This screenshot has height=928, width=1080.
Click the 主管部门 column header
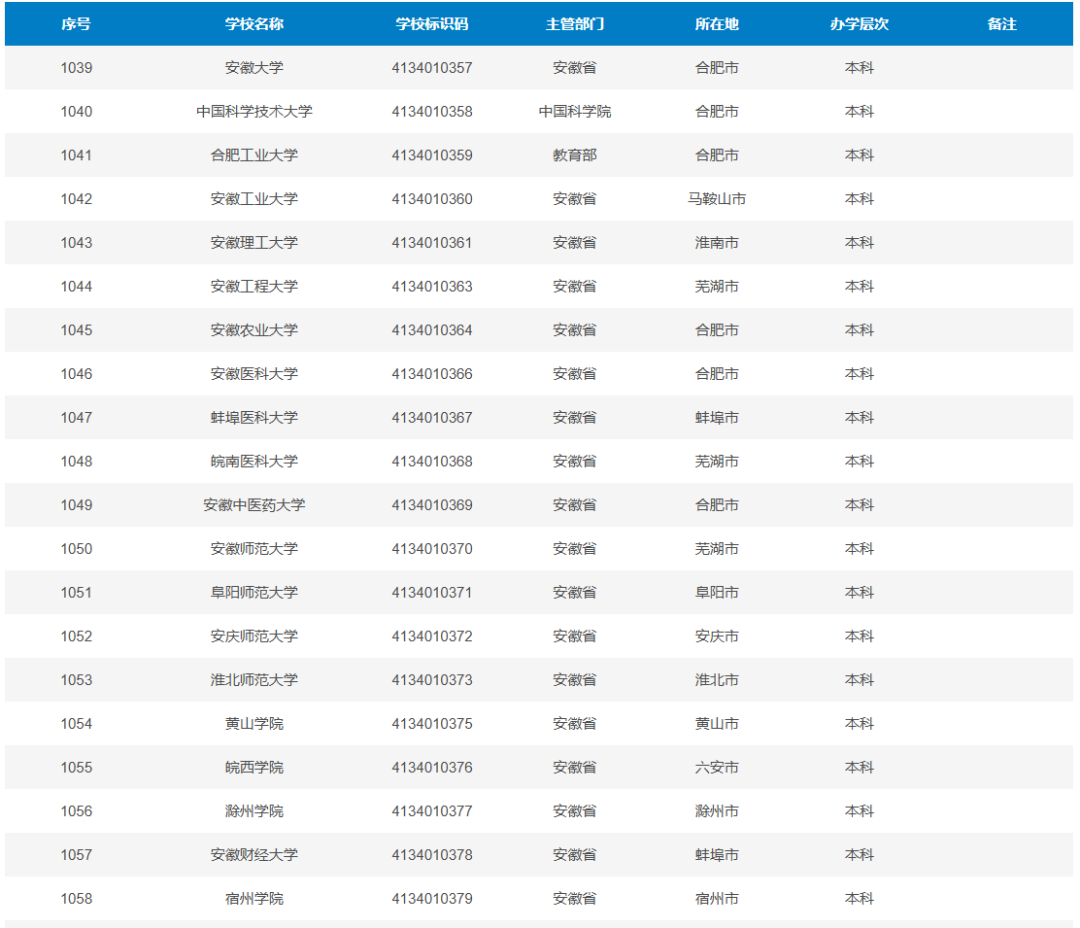574,24
